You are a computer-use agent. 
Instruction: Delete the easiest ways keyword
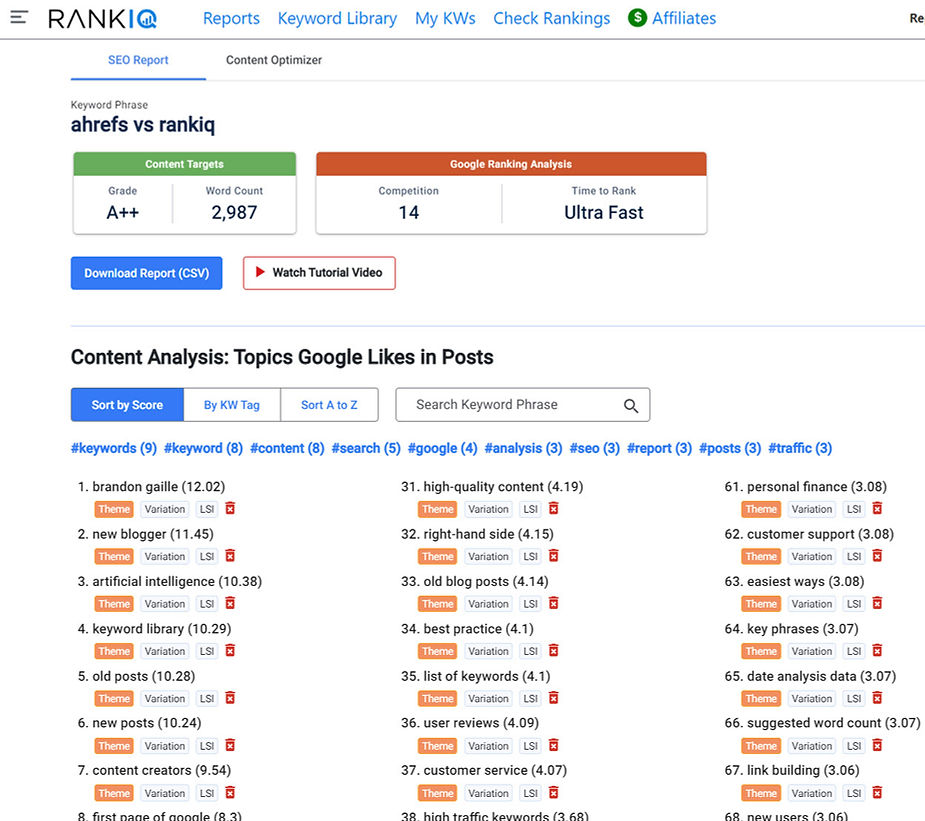click(877, 603)
